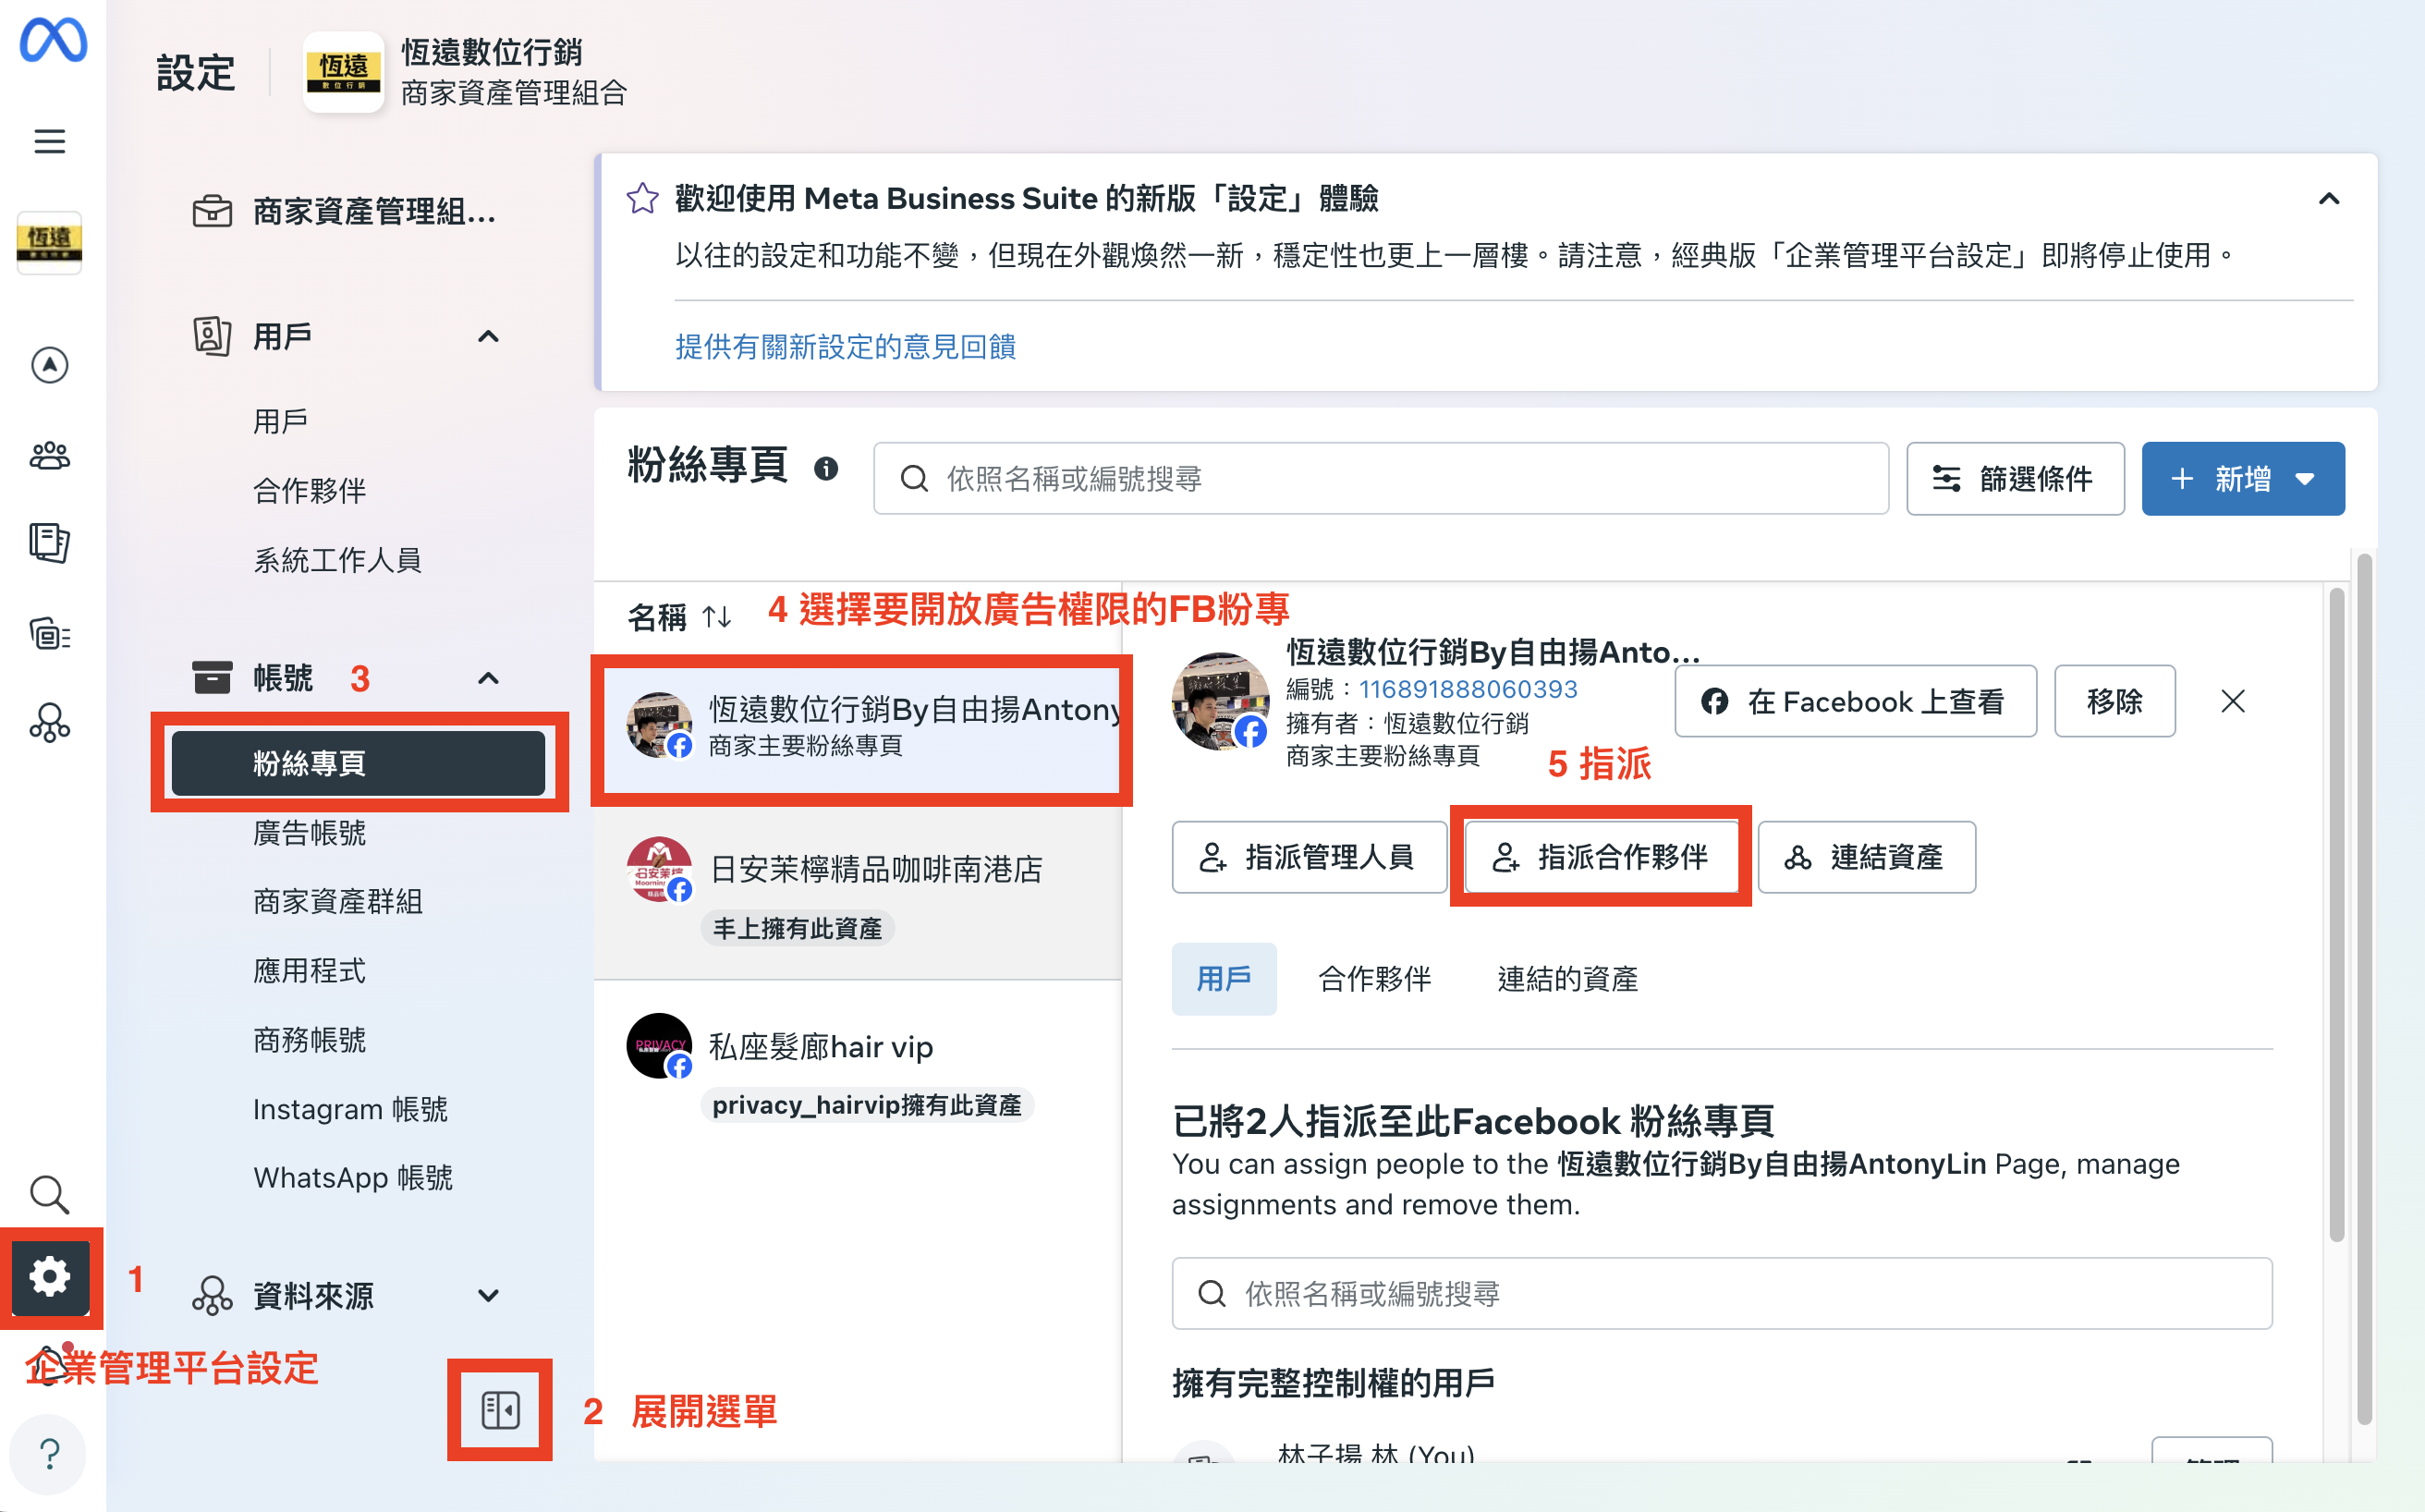Click the info icon beside 粉絲專頁 heading
Image resolution: width=2425 pixels, height=1512 pixels.
pos(826,468)
